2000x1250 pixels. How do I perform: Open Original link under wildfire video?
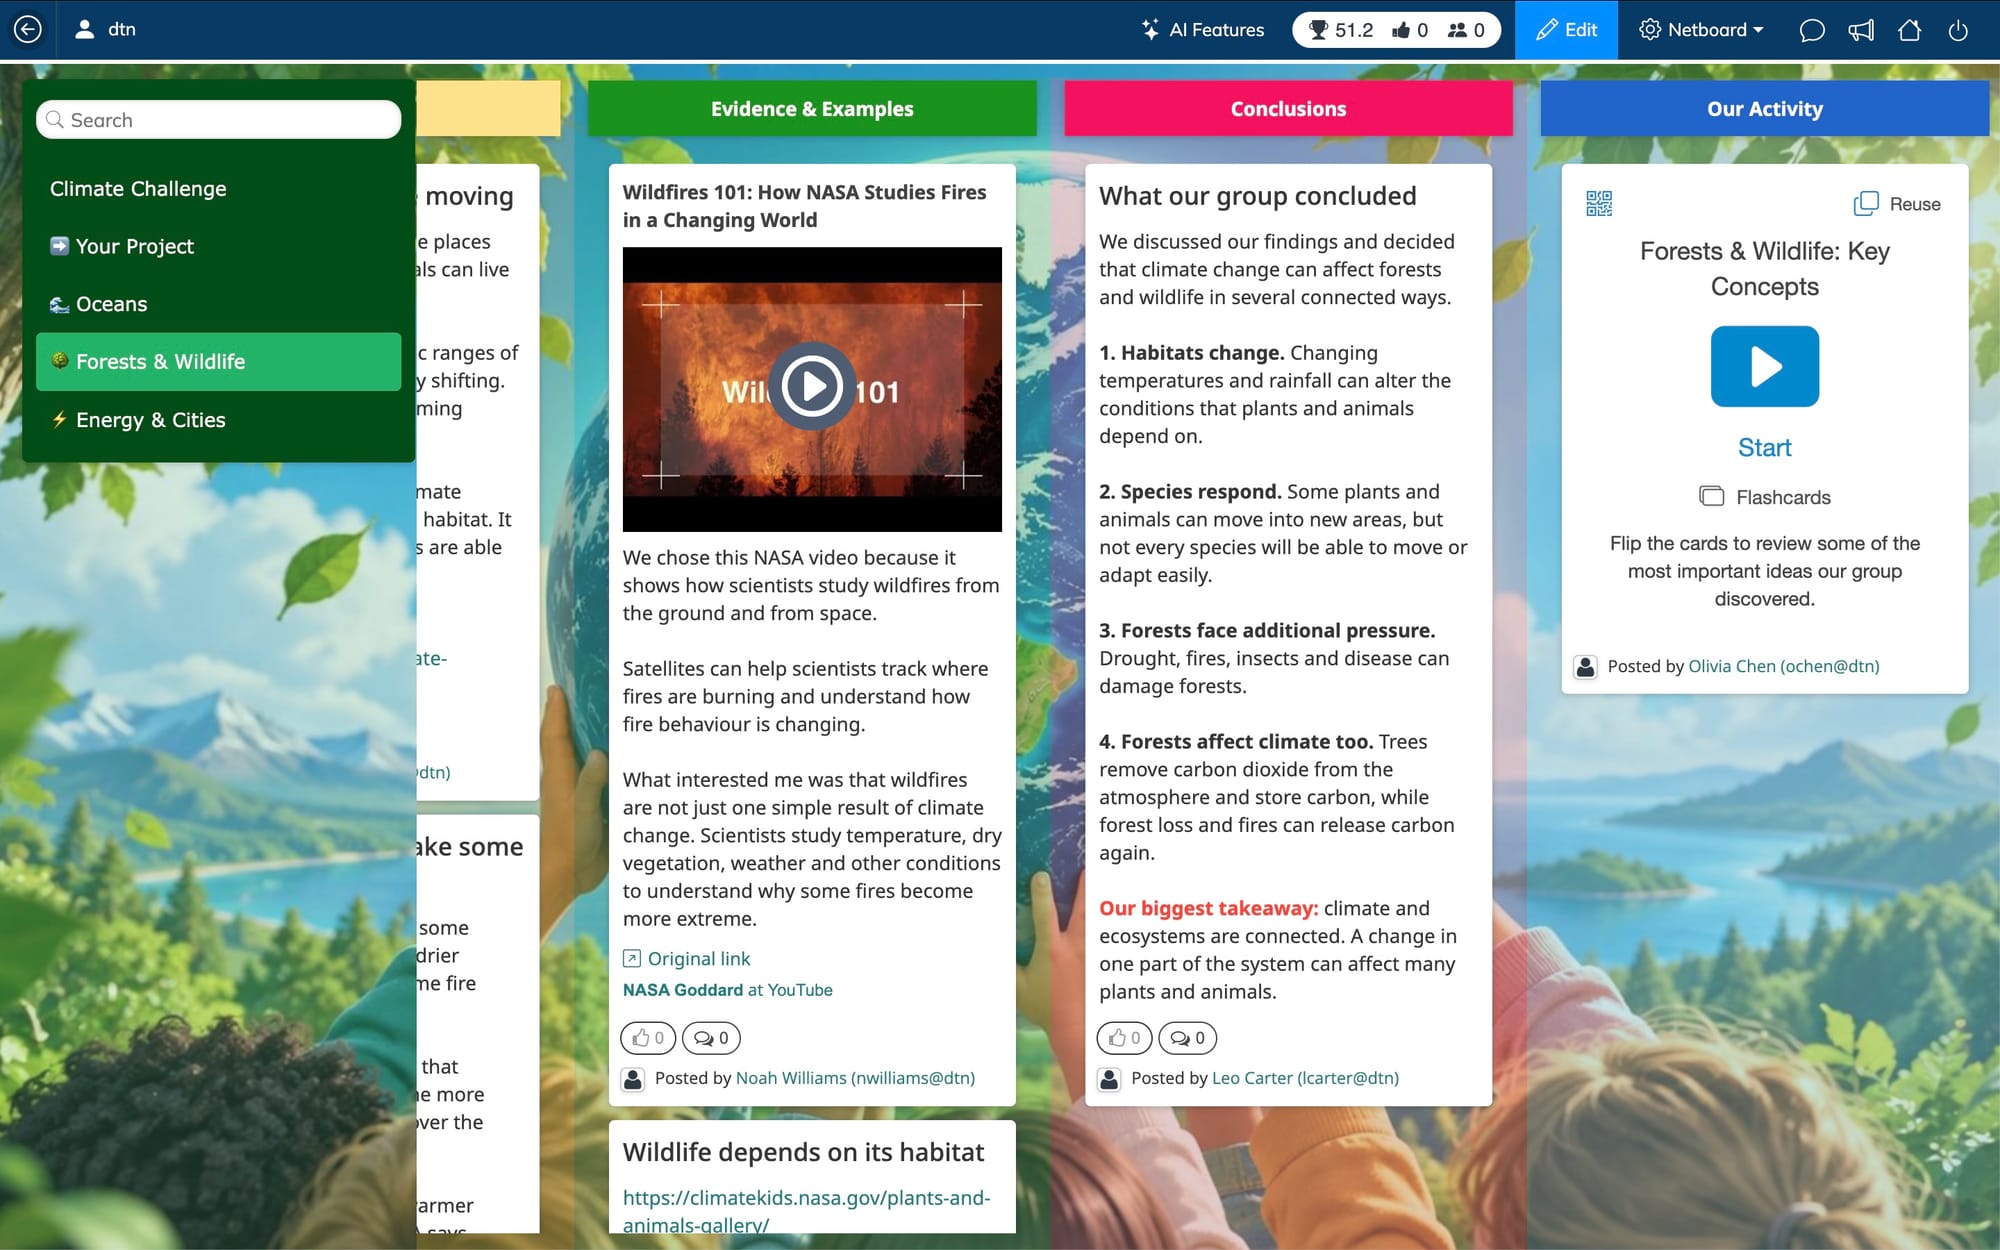coord(687,958)
